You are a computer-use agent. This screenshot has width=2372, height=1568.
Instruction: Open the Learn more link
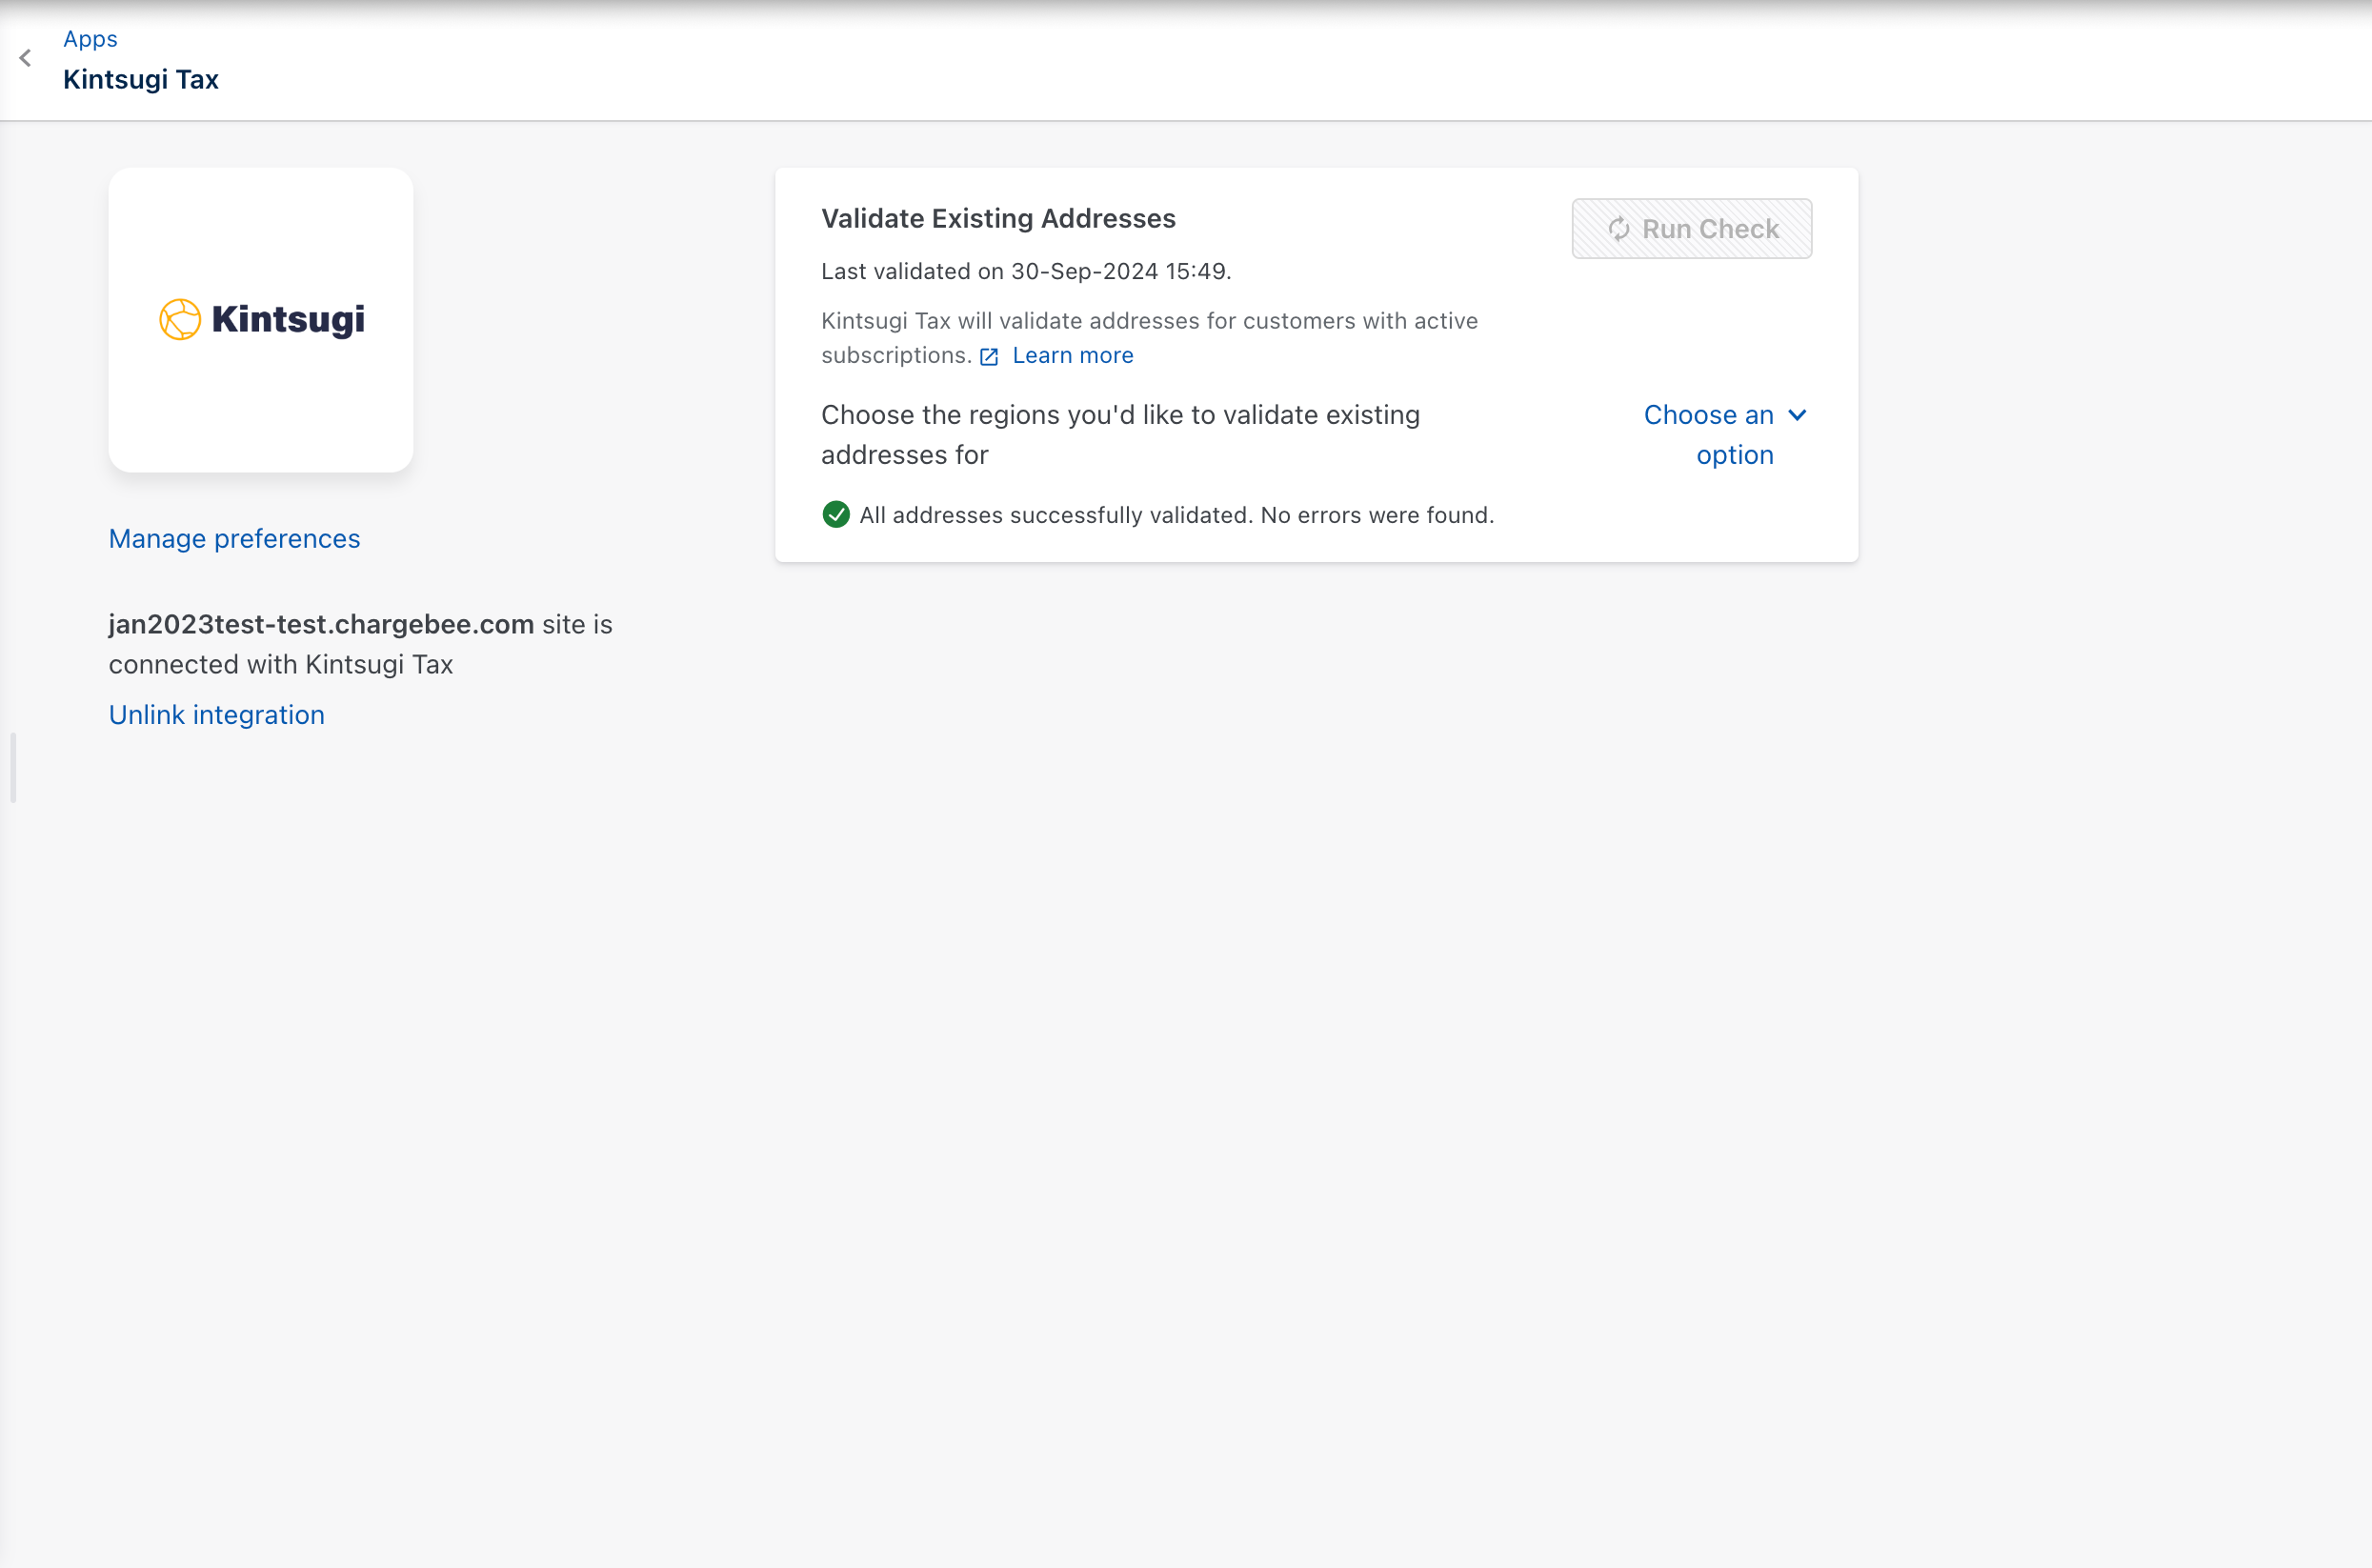coord(1072,356)
